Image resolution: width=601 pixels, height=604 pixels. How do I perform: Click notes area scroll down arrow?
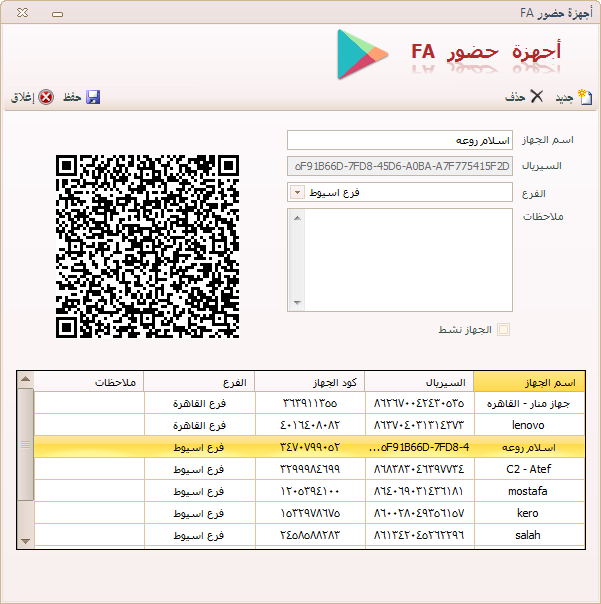297,302
